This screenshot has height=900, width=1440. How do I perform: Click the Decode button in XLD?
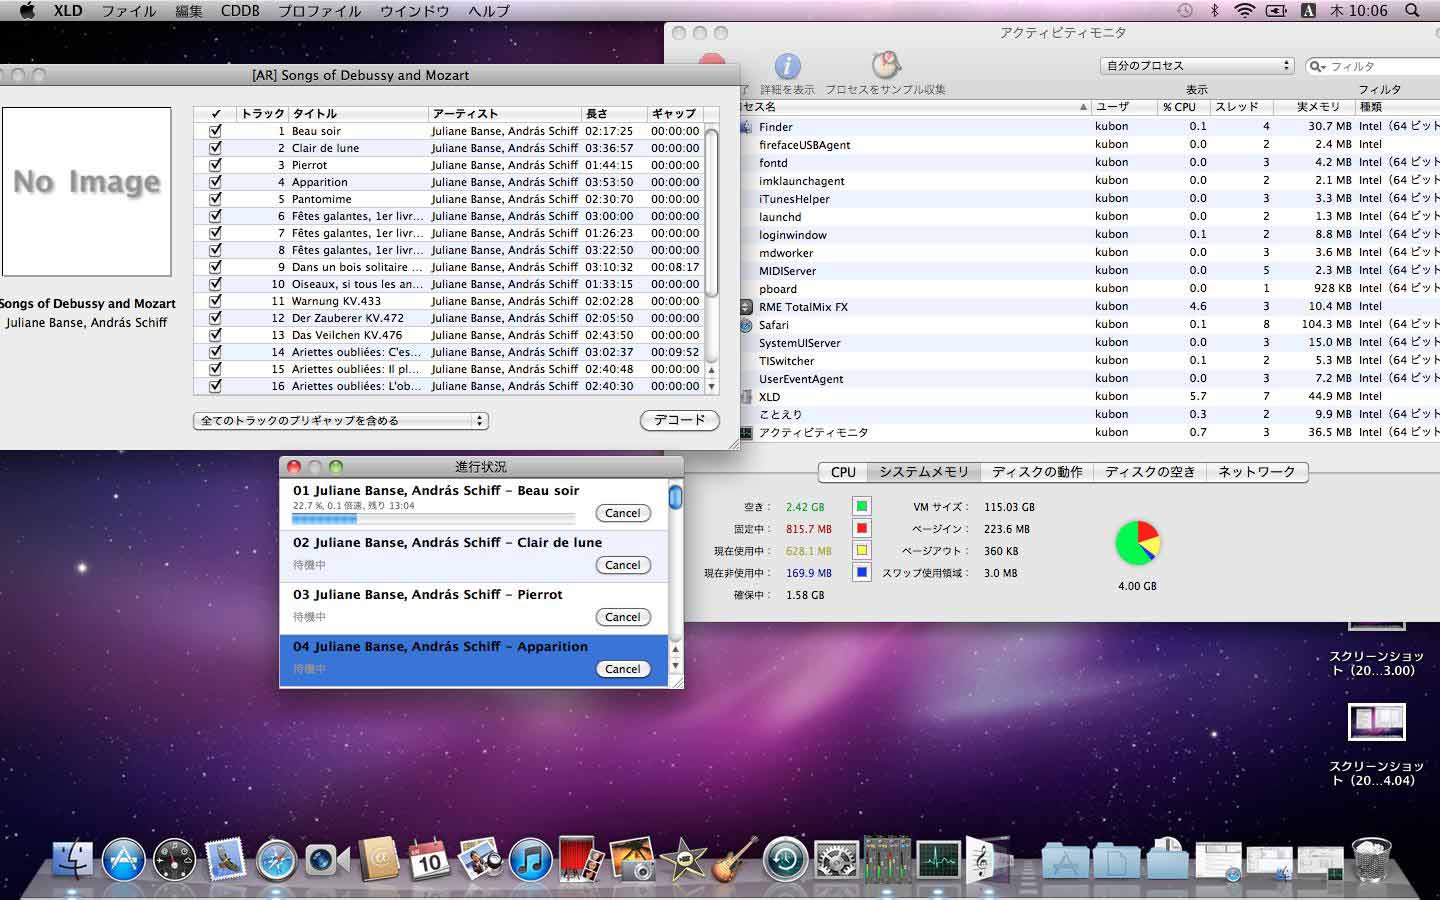pyautogui.click(x=680, y=420)
